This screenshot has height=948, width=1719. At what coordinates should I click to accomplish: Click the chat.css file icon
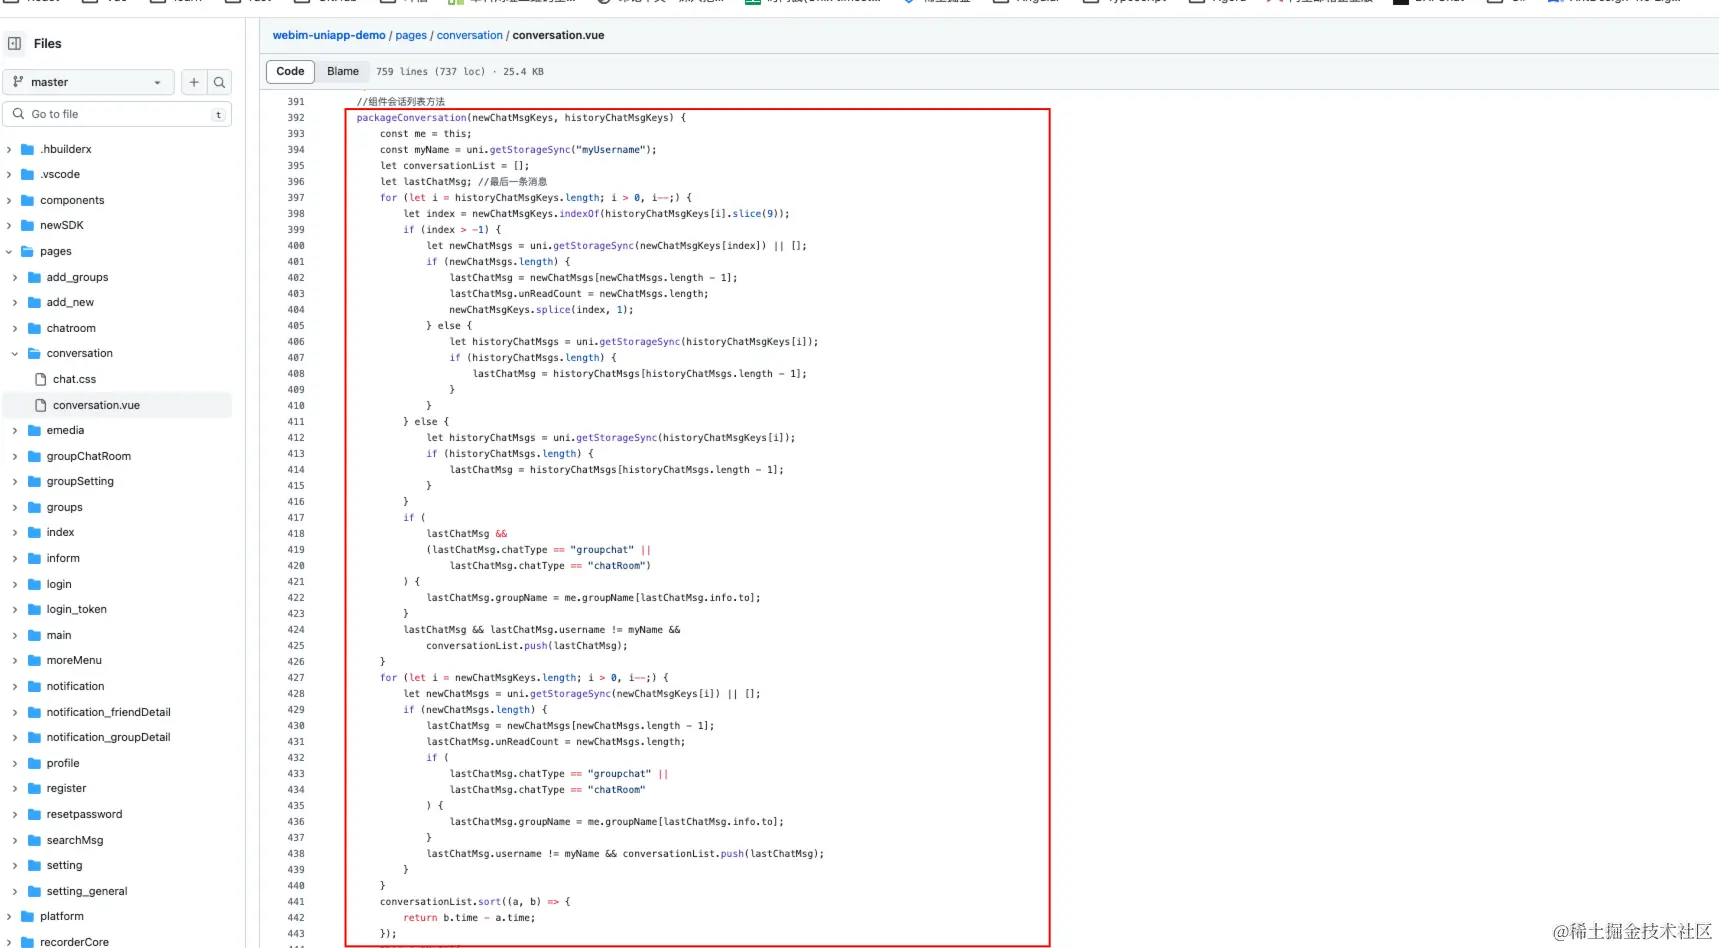(x=41, y=379)
